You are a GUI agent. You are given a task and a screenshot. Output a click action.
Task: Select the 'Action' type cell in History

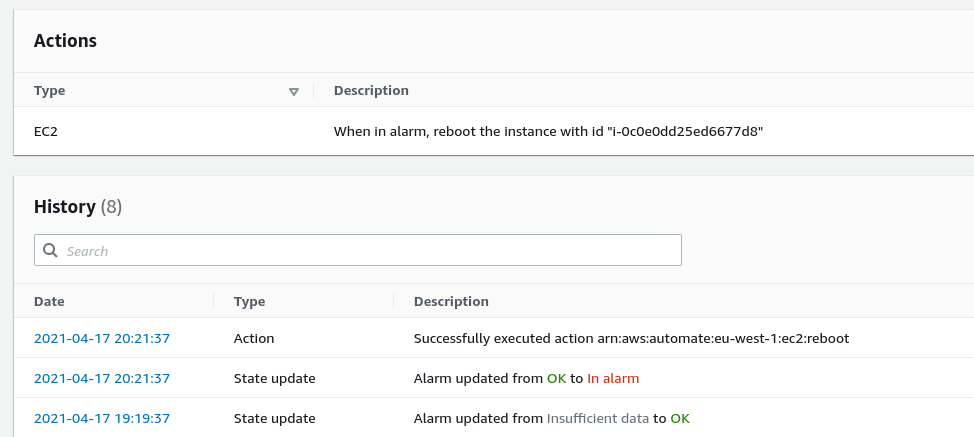click(x=254, y=338)
